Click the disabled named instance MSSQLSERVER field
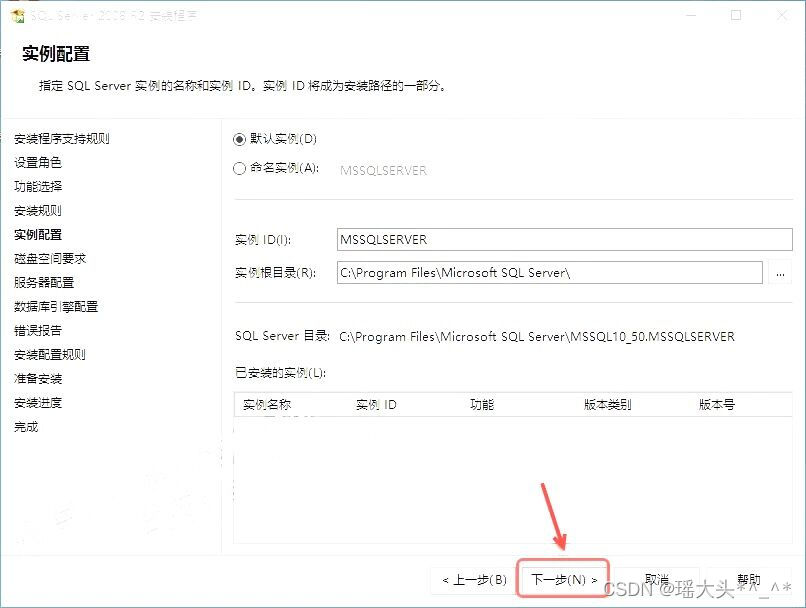The image size is (806, 608). pyautogui.click(x=383, y=171)
